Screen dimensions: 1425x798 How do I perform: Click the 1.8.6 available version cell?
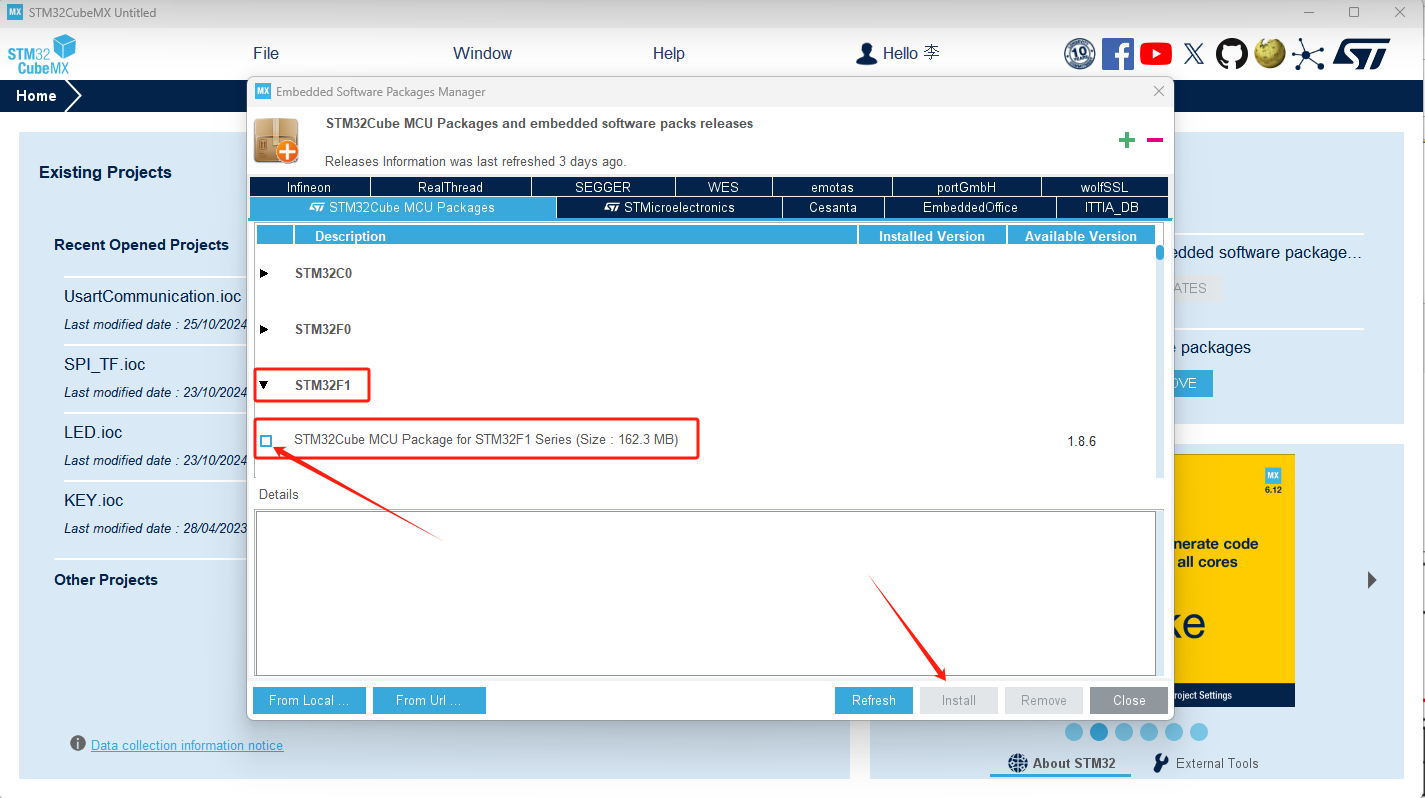click(1082, 441)
